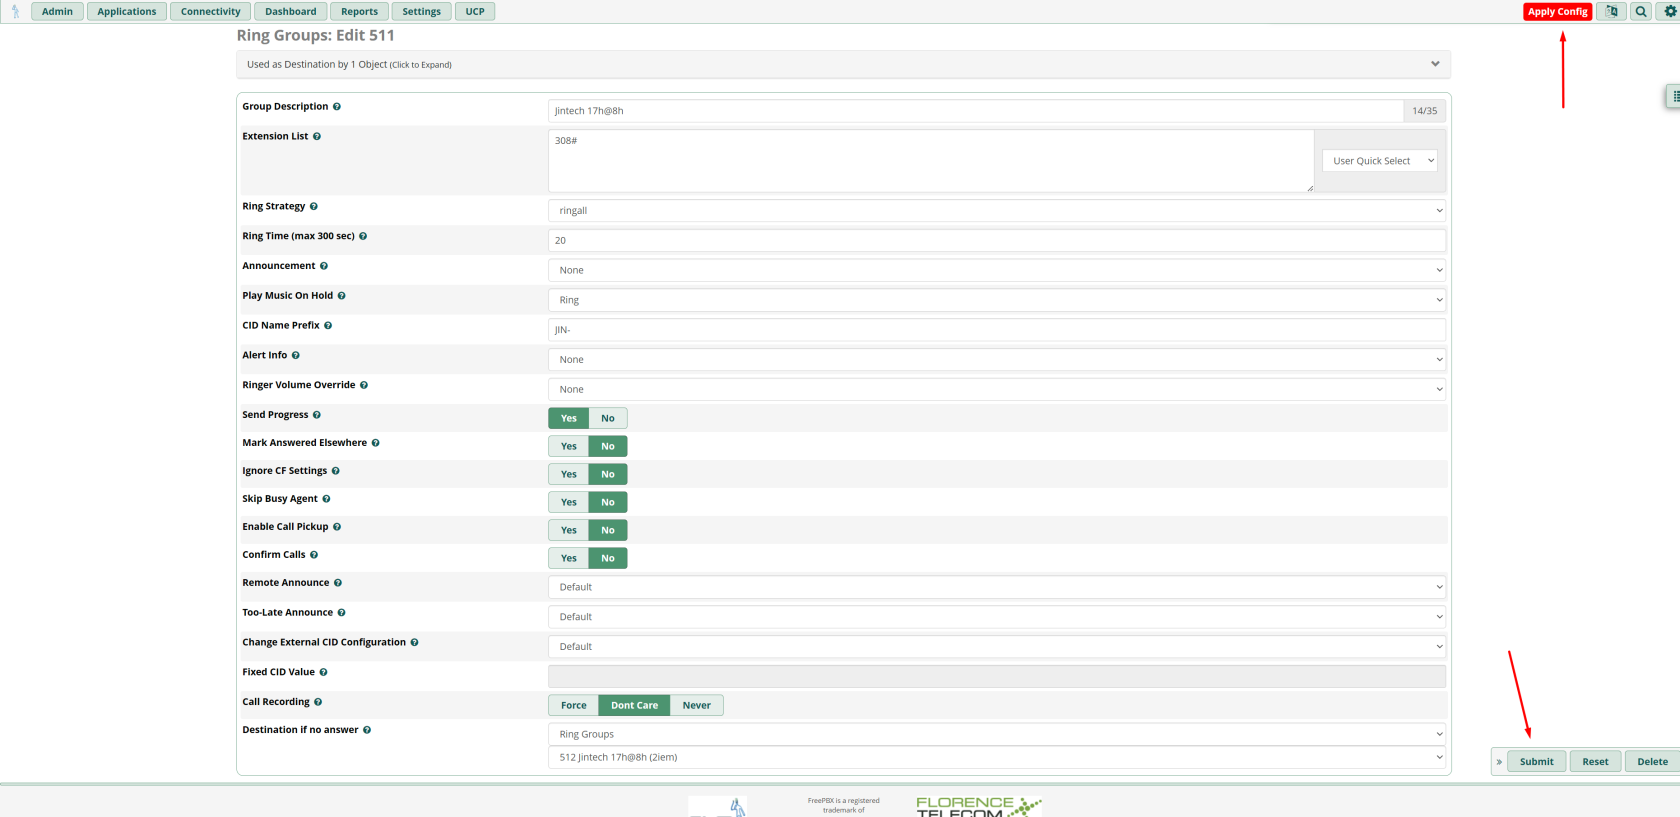The height and width of the screenshot is (817, 1680).
Task: Open the language selector icon in top bar
Action: click(x=1611, y=12)
